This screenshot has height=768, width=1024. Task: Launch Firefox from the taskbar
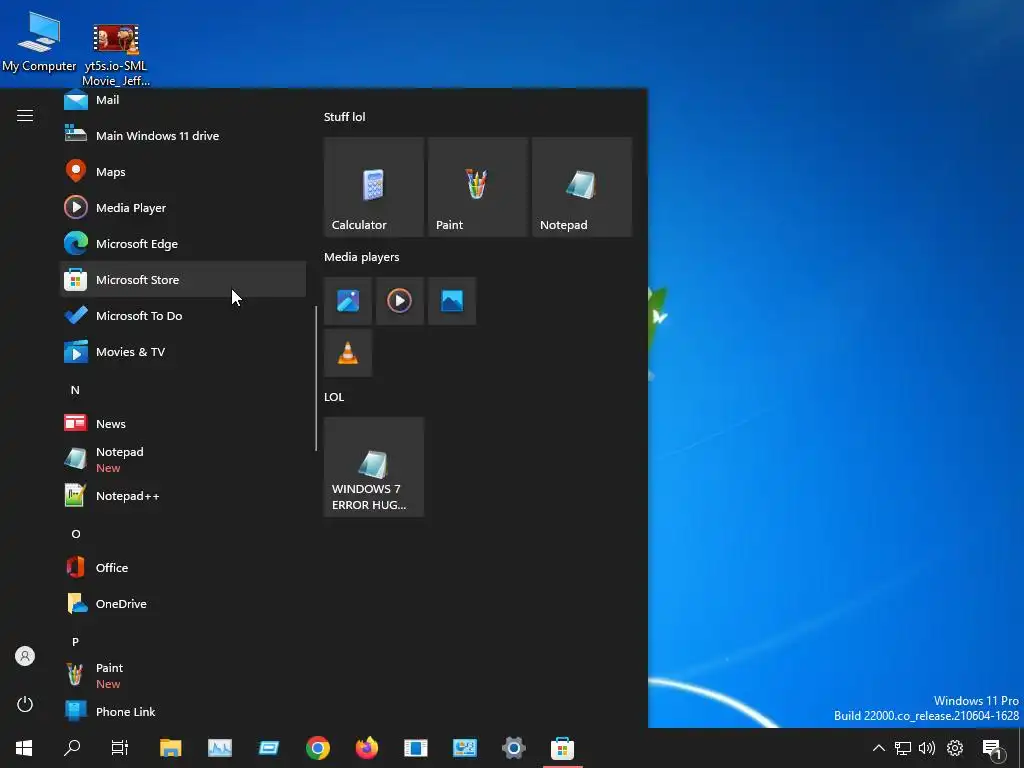367,748
